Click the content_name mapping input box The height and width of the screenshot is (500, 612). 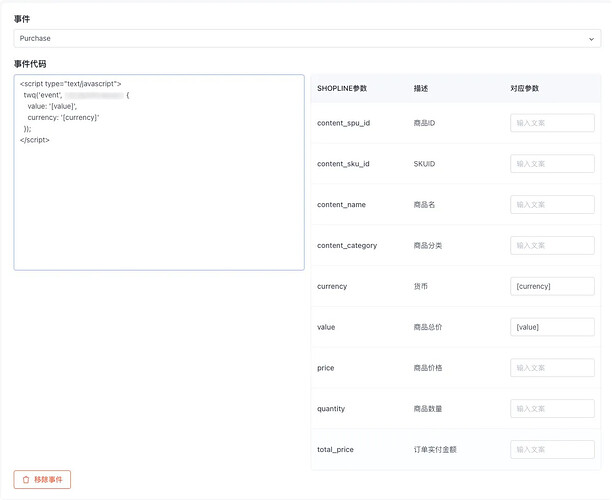(x=552, y=205)
